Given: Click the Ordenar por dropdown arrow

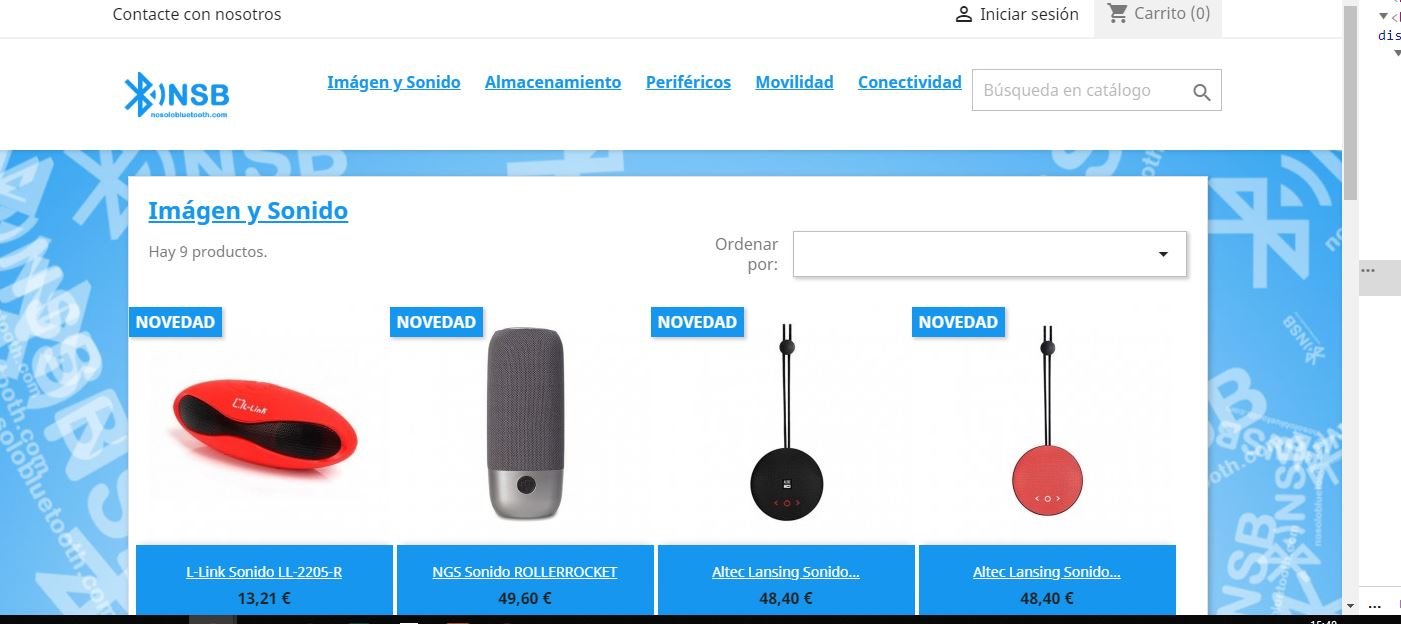Looking at the screenshot, I should [1163, 254].
